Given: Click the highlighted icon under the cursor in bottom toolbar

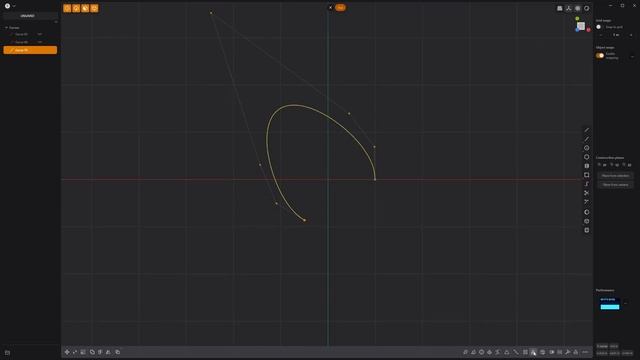Looking at the screenshot, I should 533,352.
